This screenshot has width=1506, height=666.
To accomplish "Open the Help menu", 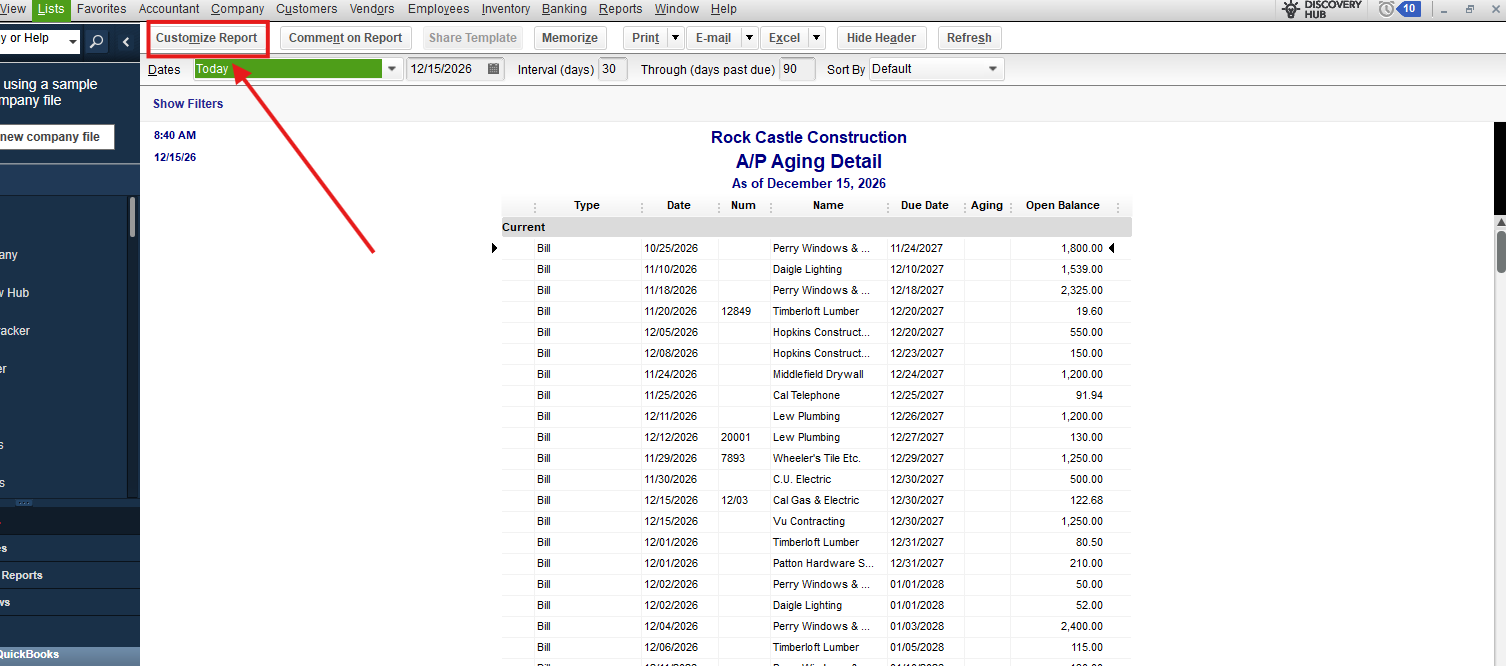I will click(723, 9).
